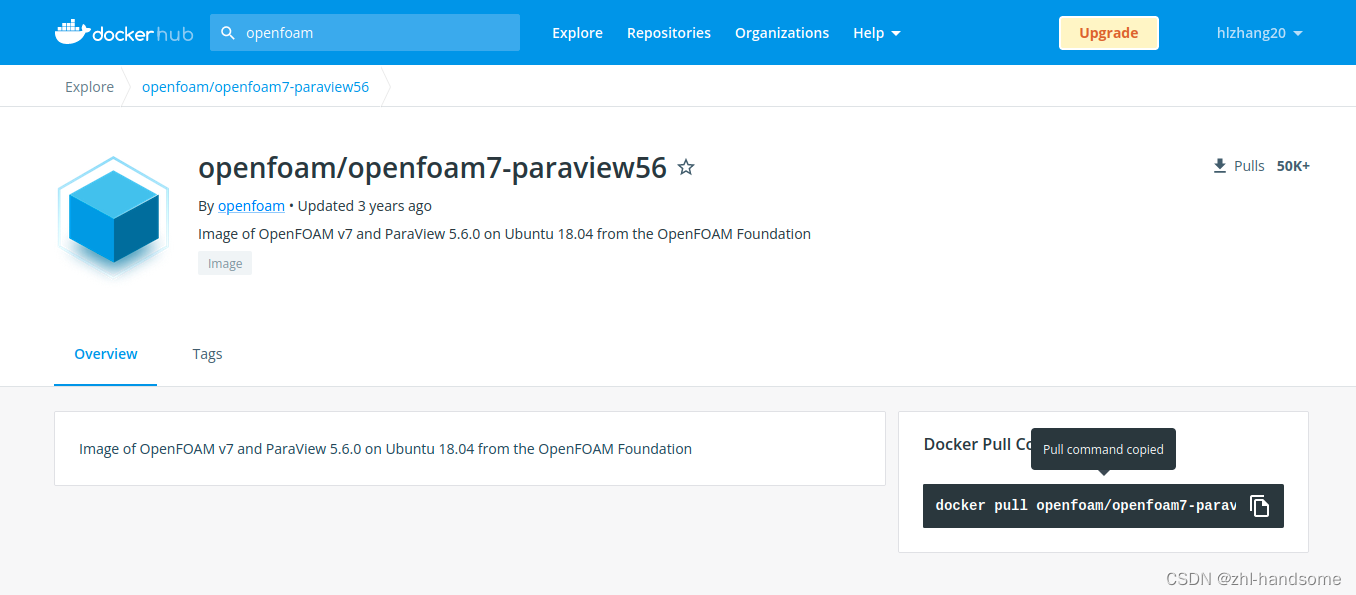Viewport: 1356px width, 595px height.
Task: Select the Overview tab
Action: pyautogui.click(x=105, y=353)
